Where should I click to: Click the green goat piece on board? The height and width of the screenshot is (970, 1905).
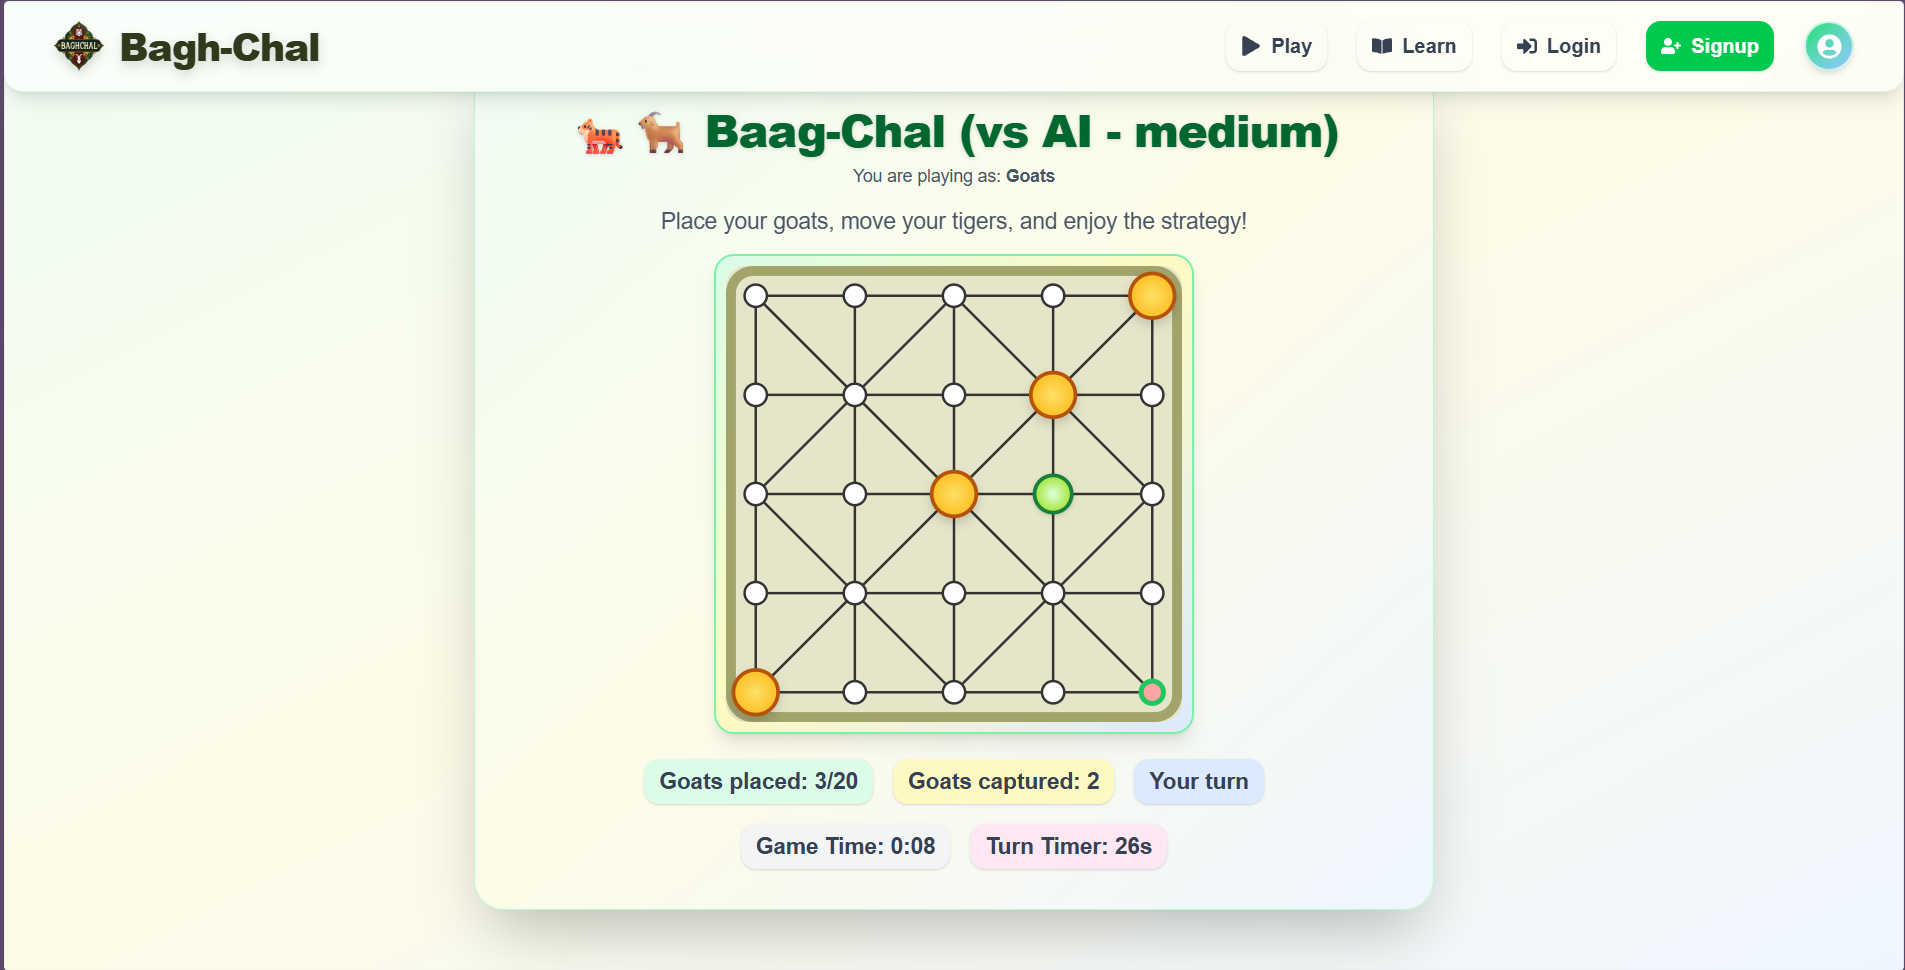click(1053, 494)
